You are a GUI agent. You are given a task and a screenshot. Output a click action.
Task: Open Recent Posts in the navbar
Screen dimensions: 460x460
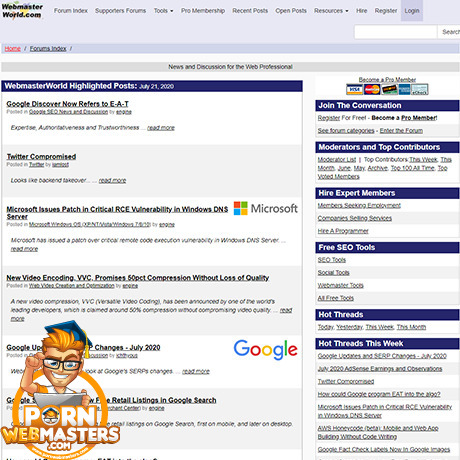click(250, 11)
